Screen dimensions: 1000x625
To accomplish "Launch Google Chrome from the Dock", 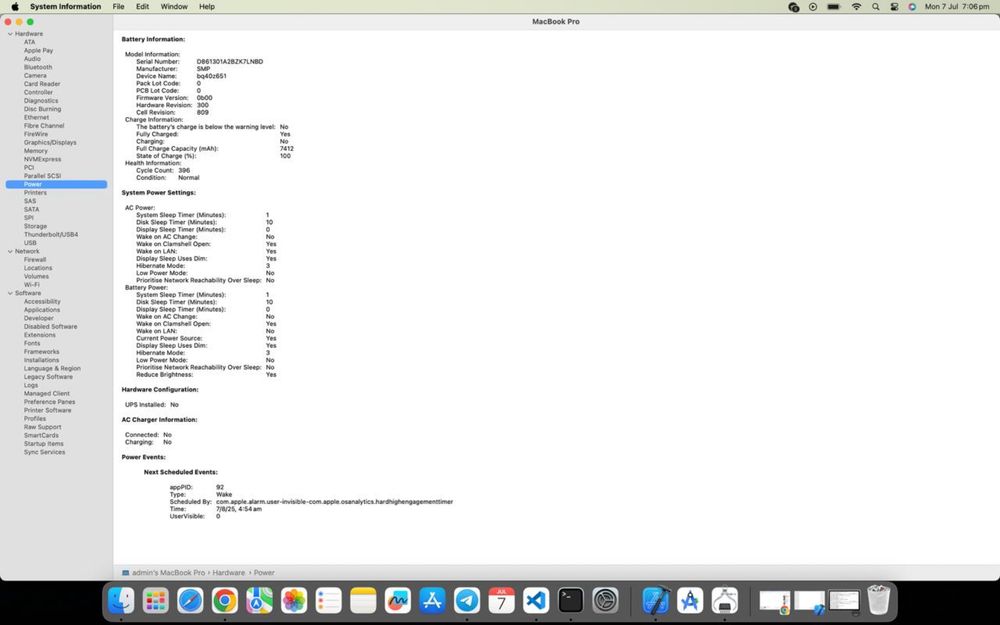I will point(224,600).
